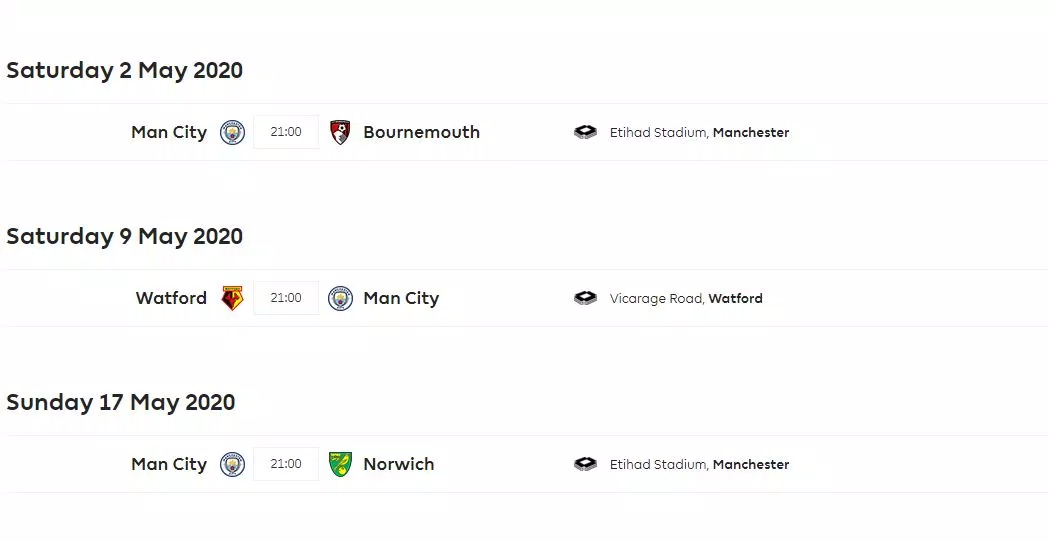
Task: Click Man City crest in Bournemouth fixture
Action: pos(232,132)
